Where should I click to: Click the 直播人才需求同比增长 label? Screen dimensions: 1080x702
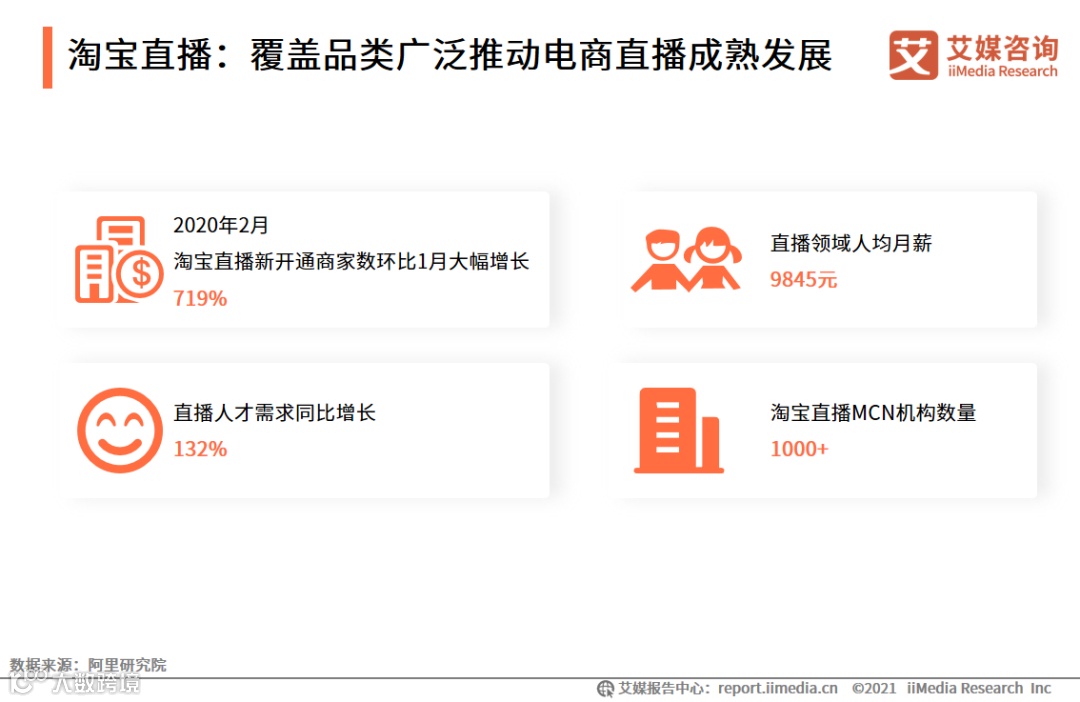[x=274, y=413]
